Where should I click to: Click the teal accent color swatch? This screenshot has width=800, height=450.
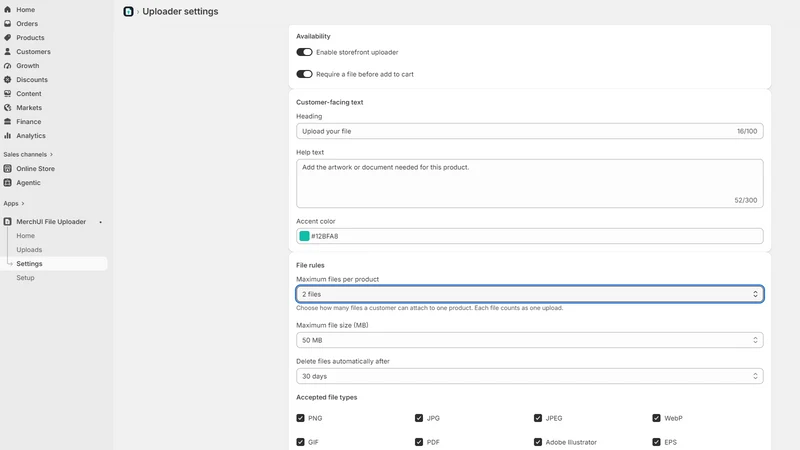pyautogui.click(x=305, y=236)
